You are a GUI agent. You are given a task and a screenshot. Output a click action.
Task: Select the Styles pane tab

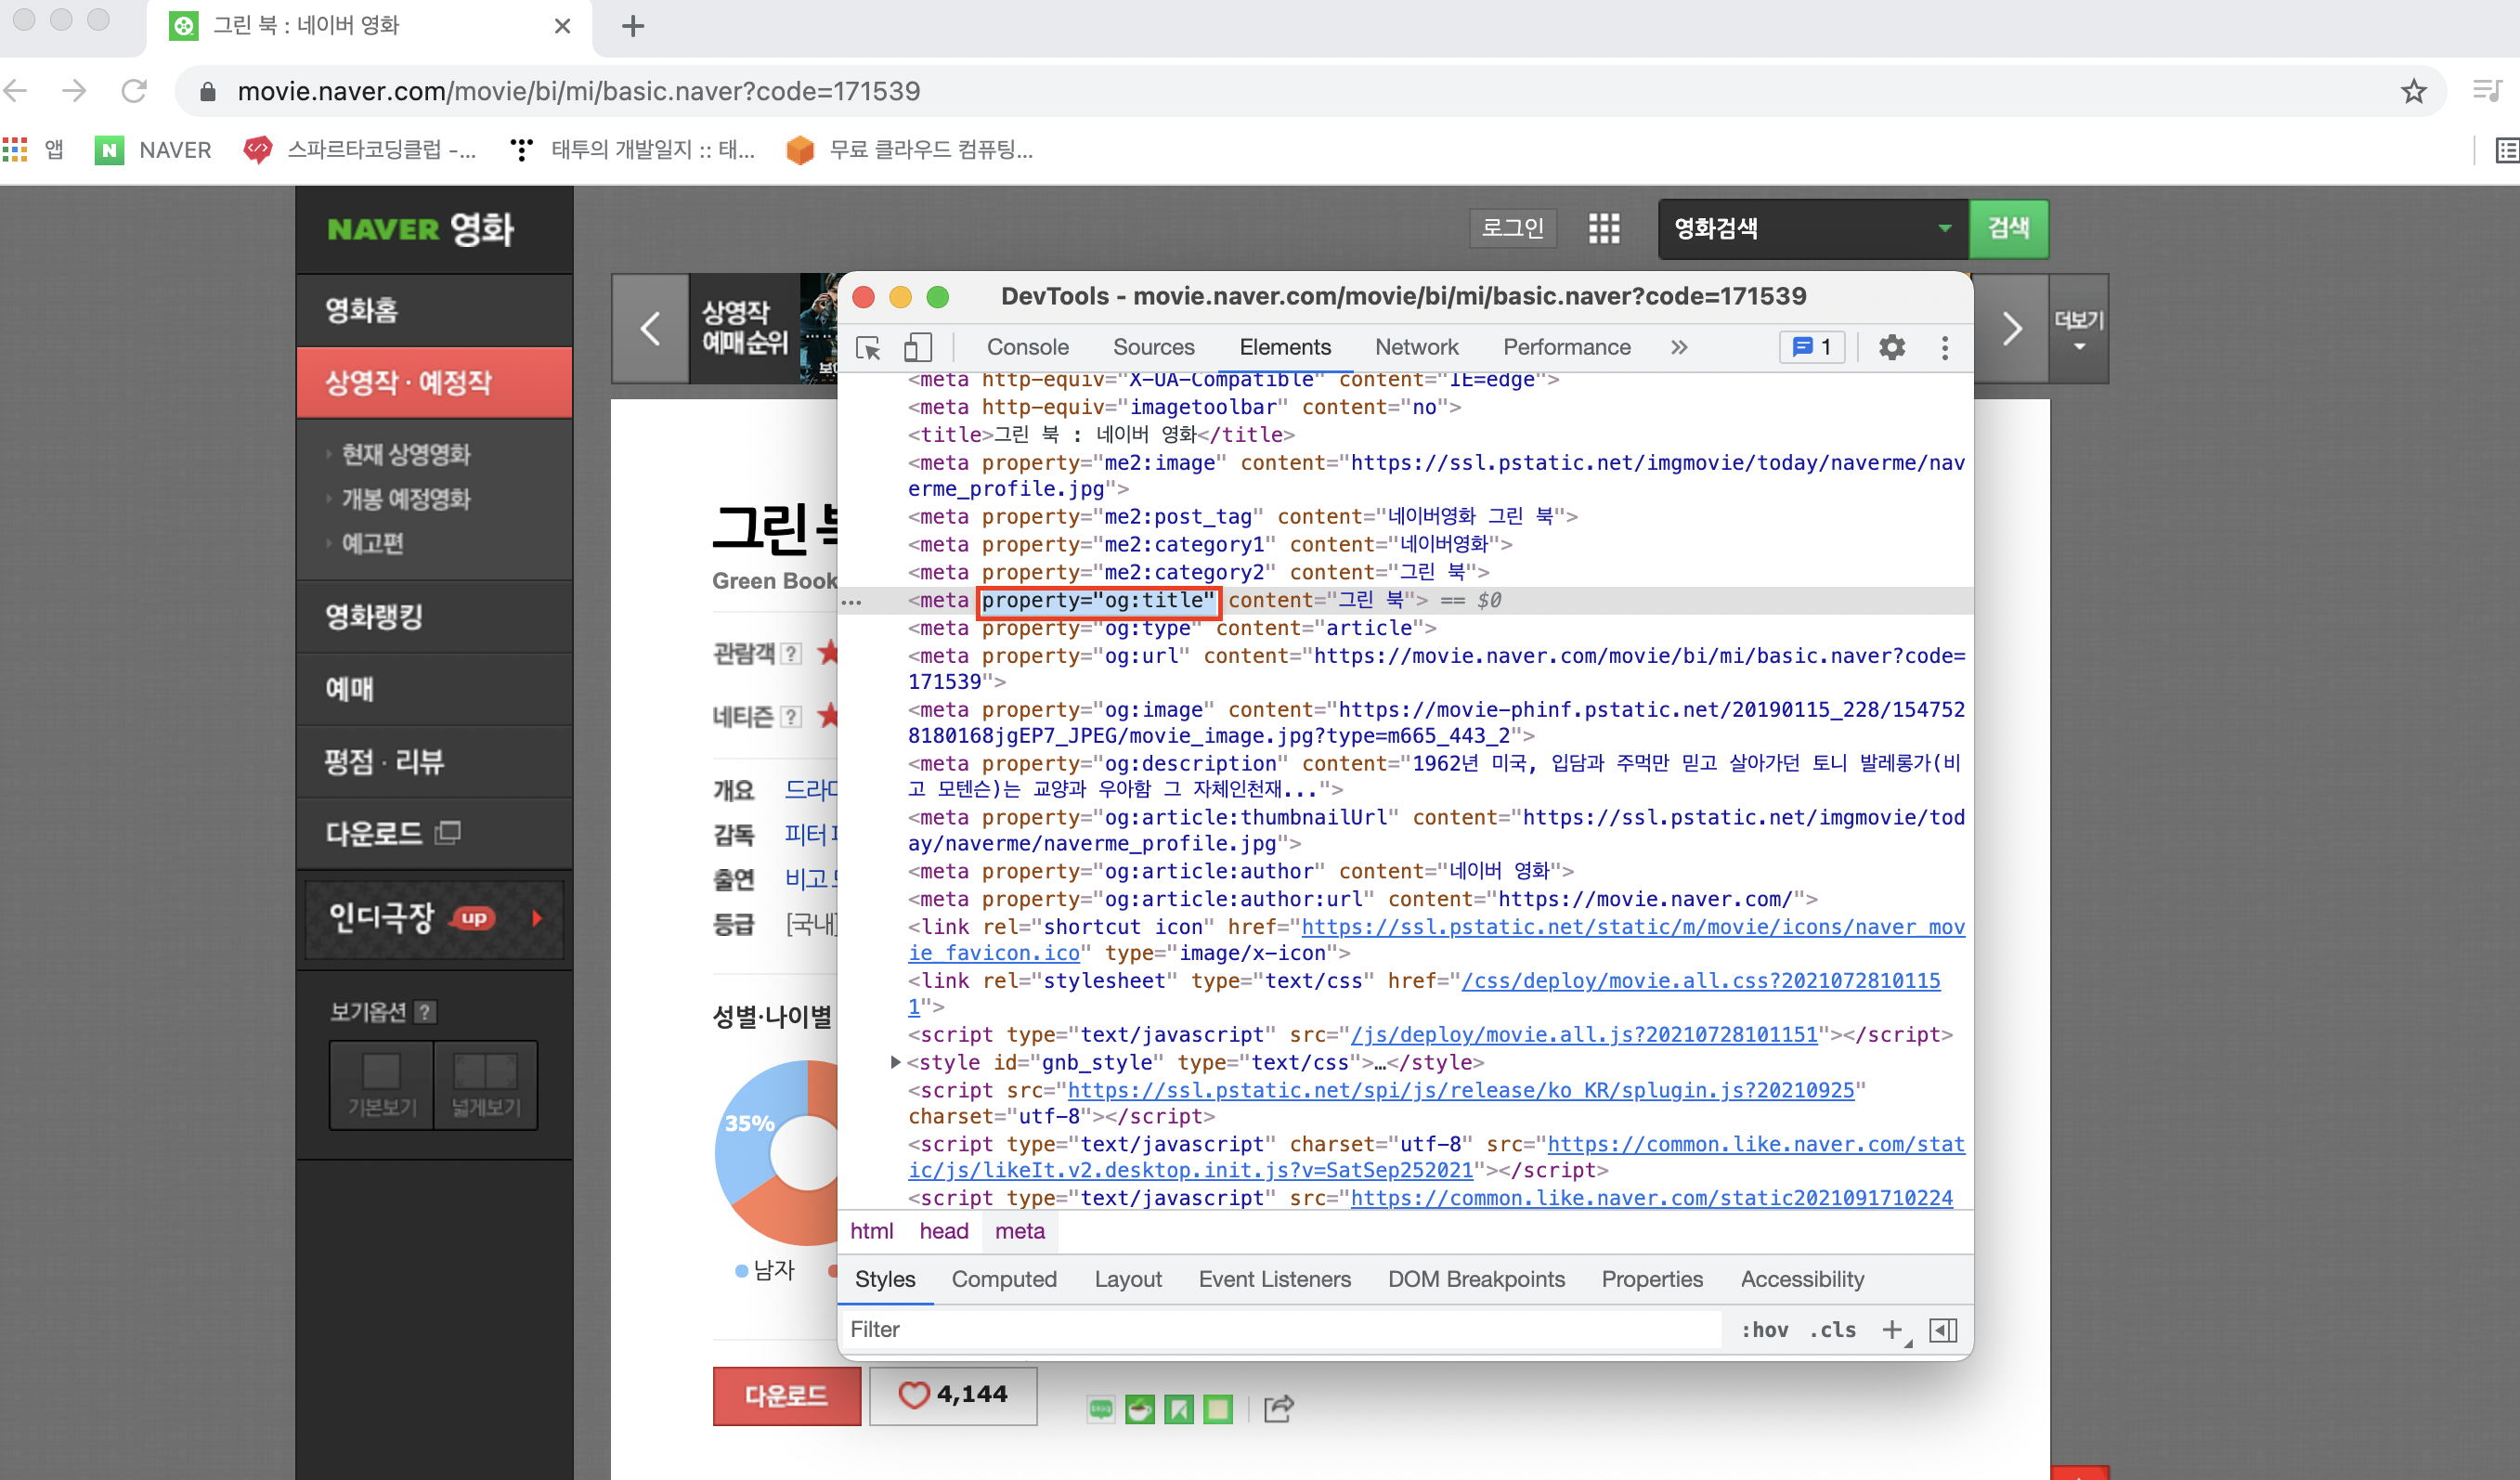885,1279
